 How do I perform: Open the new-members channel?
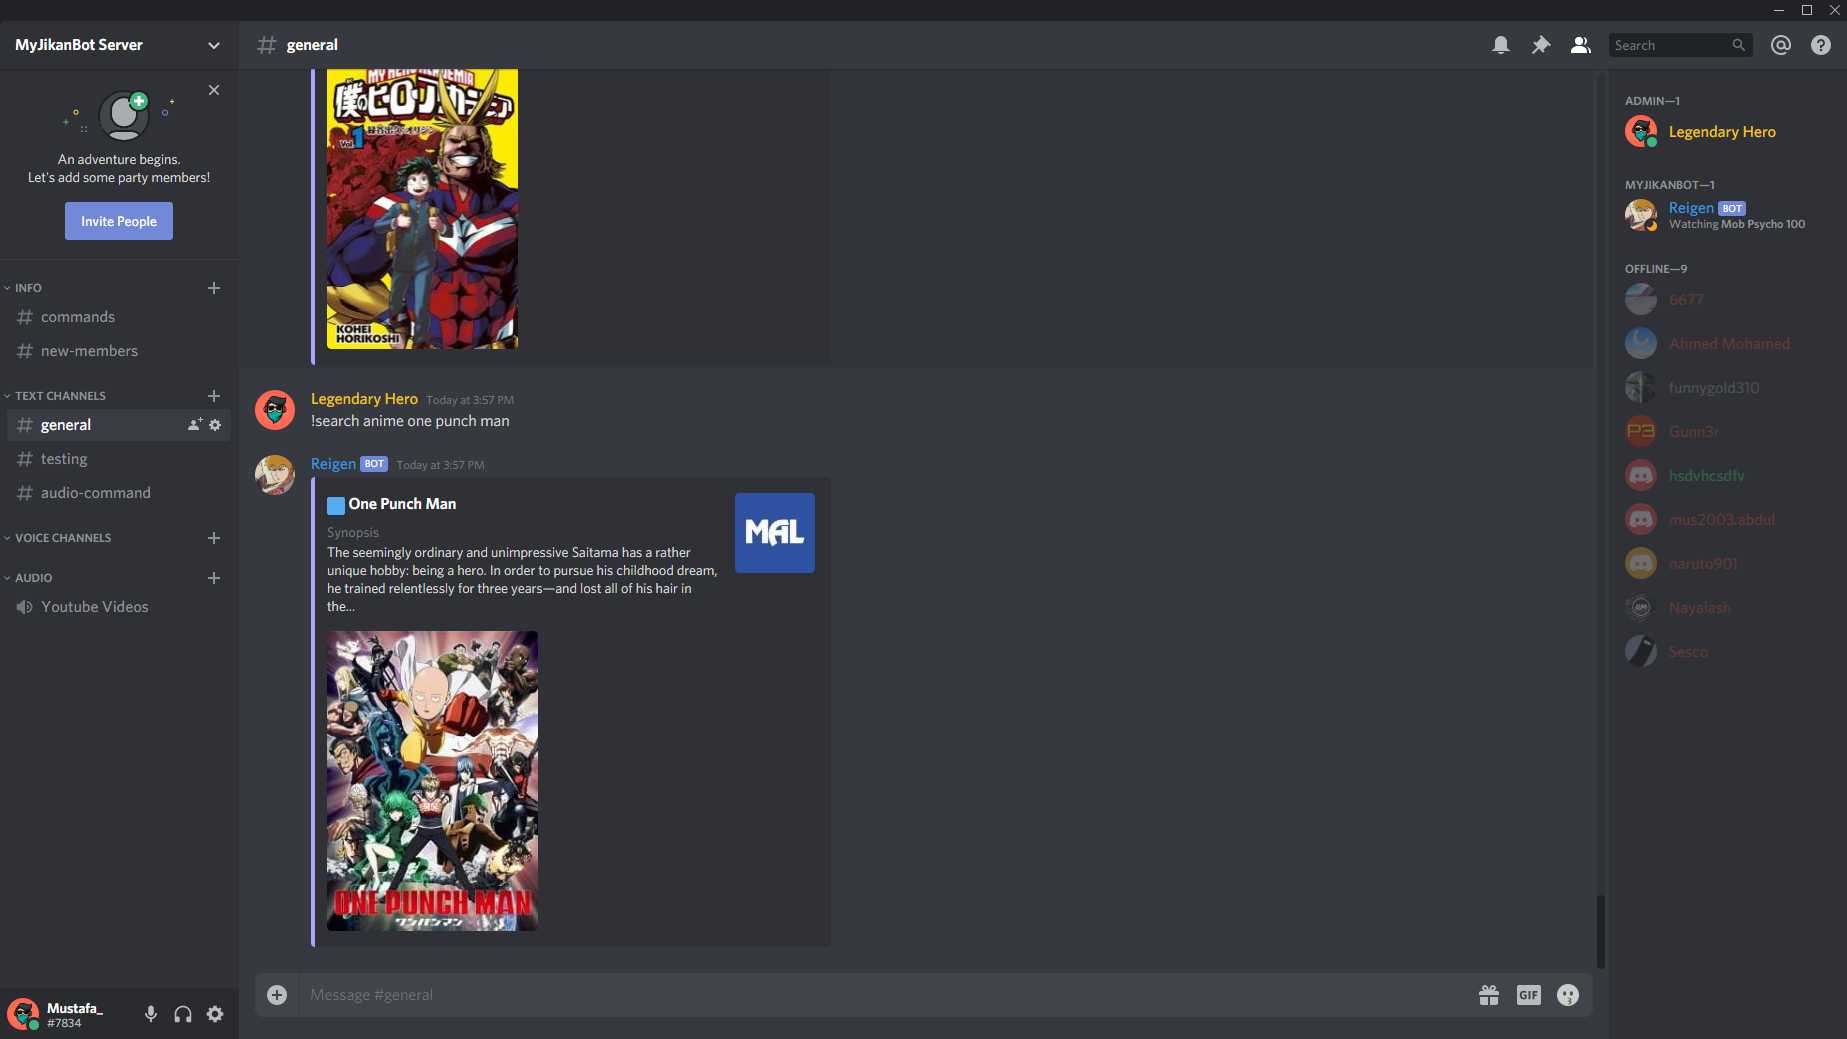[118, 351]
